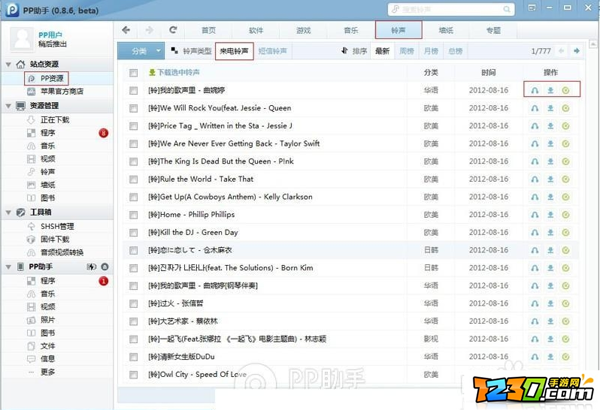Collapse the 资源管理 tree section

tap(8, 106)
